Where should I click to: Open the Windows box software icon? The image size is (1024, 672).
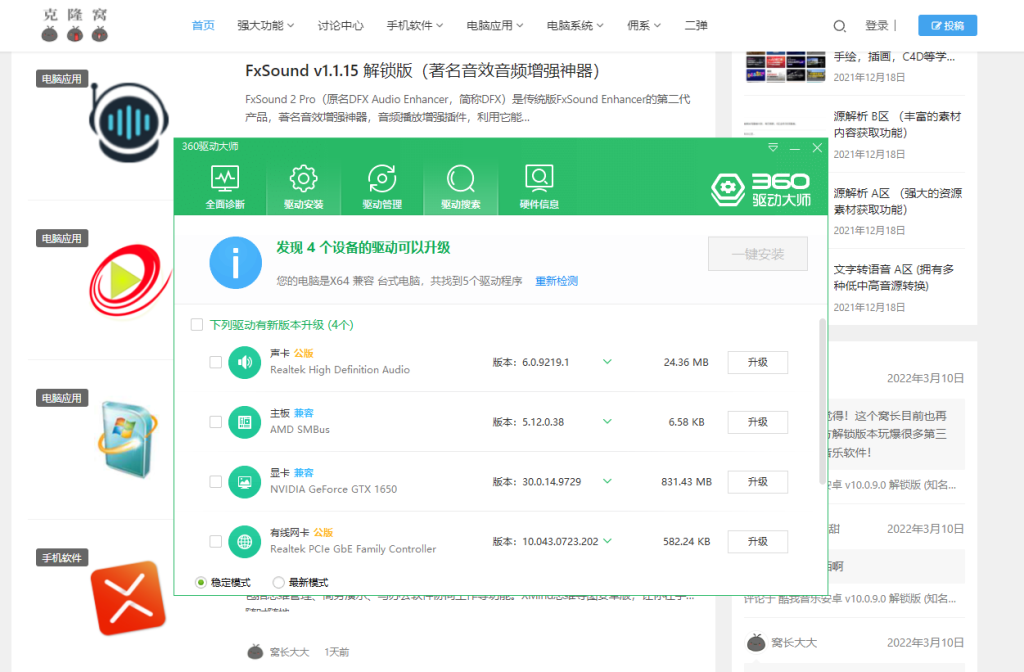(128, 440)
